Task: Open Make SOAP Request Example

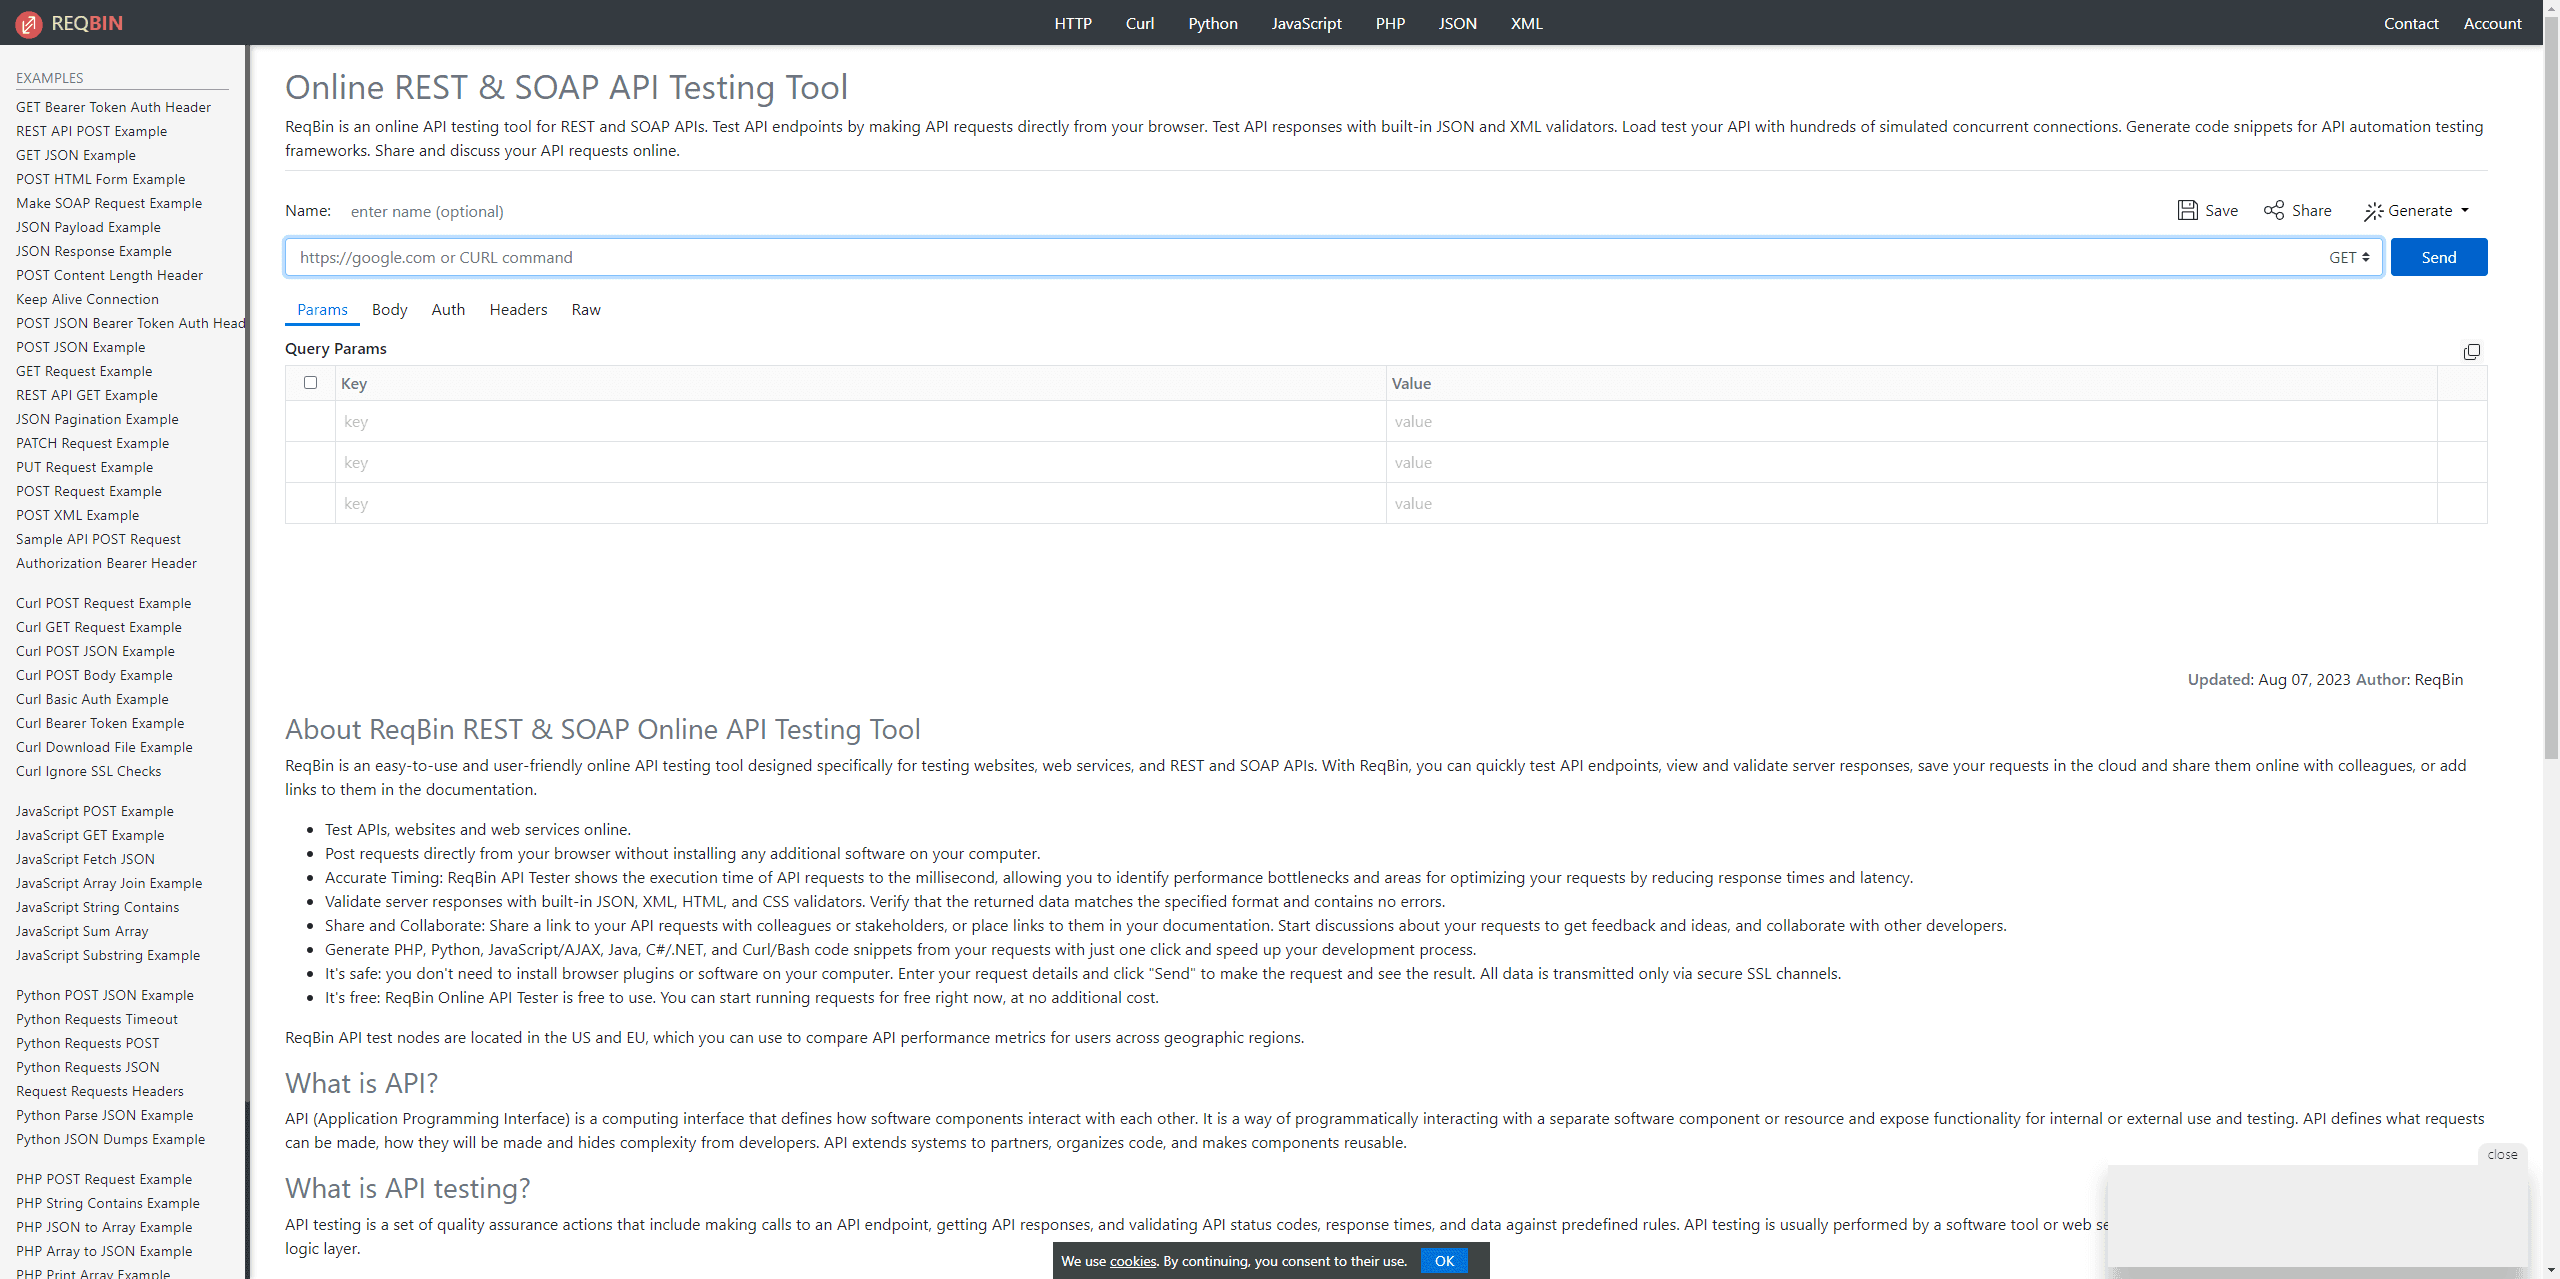Action: [109, 203]
